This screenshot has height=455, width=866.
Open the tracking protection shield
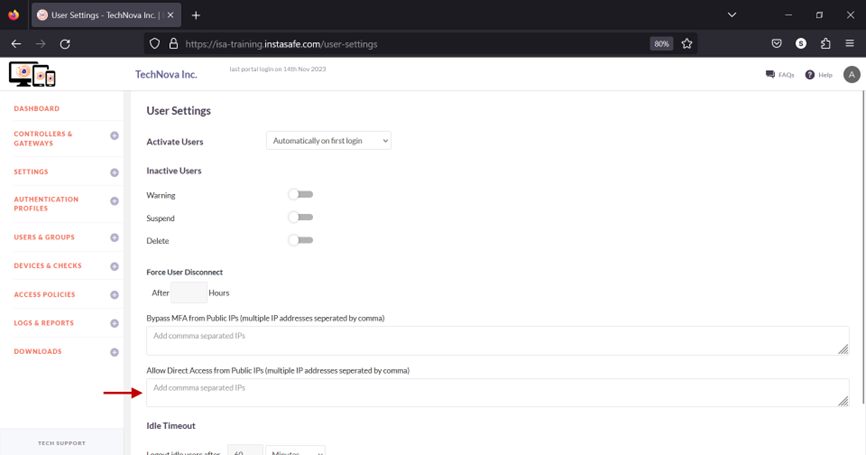point(155,44)
